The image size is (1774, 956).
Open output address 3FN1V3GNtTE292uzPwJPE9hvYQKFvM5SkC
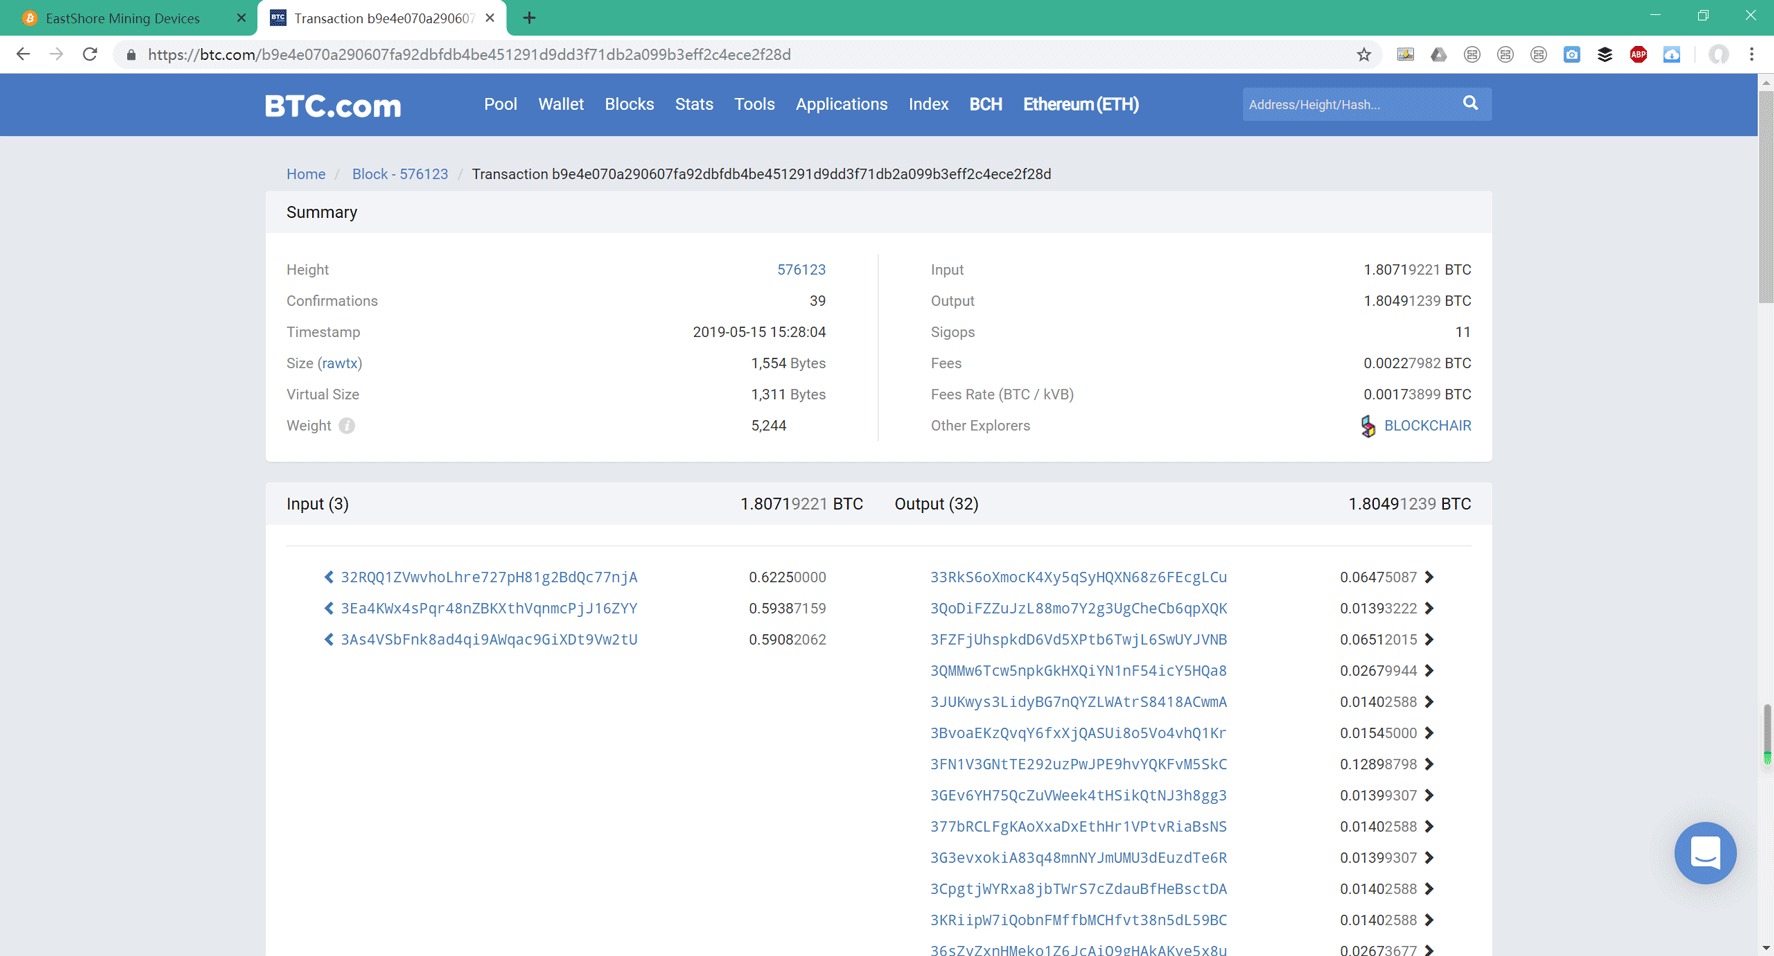pos(1078,764)
